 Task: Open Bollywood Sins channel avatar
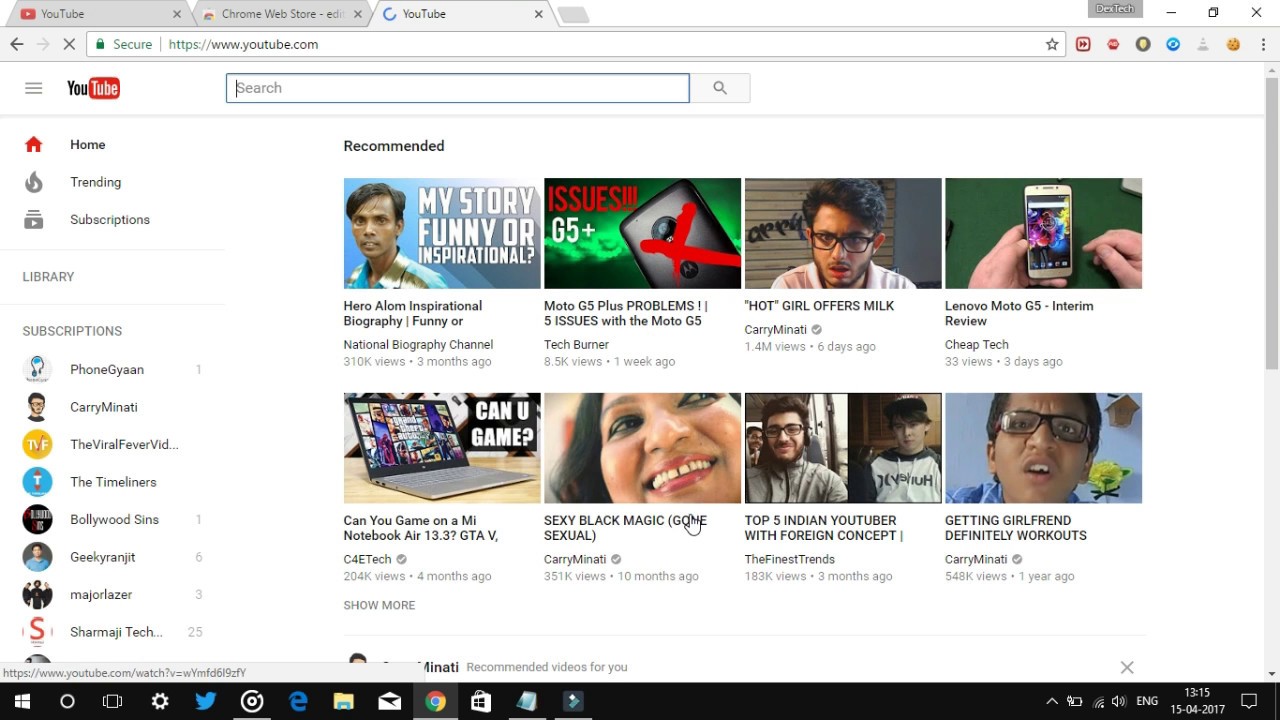37,519
